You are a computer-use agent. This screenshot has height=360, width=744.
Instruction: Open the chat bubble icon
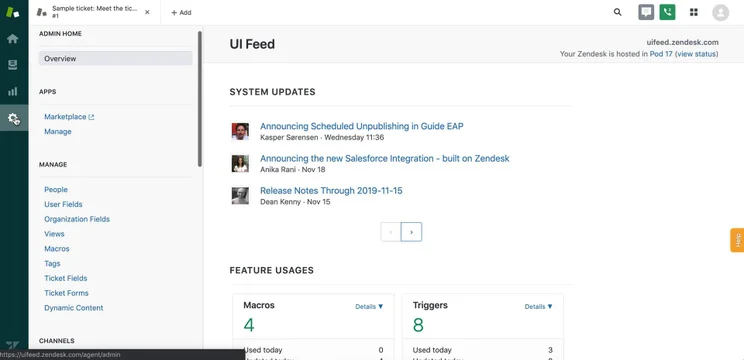tap(646, 12)
